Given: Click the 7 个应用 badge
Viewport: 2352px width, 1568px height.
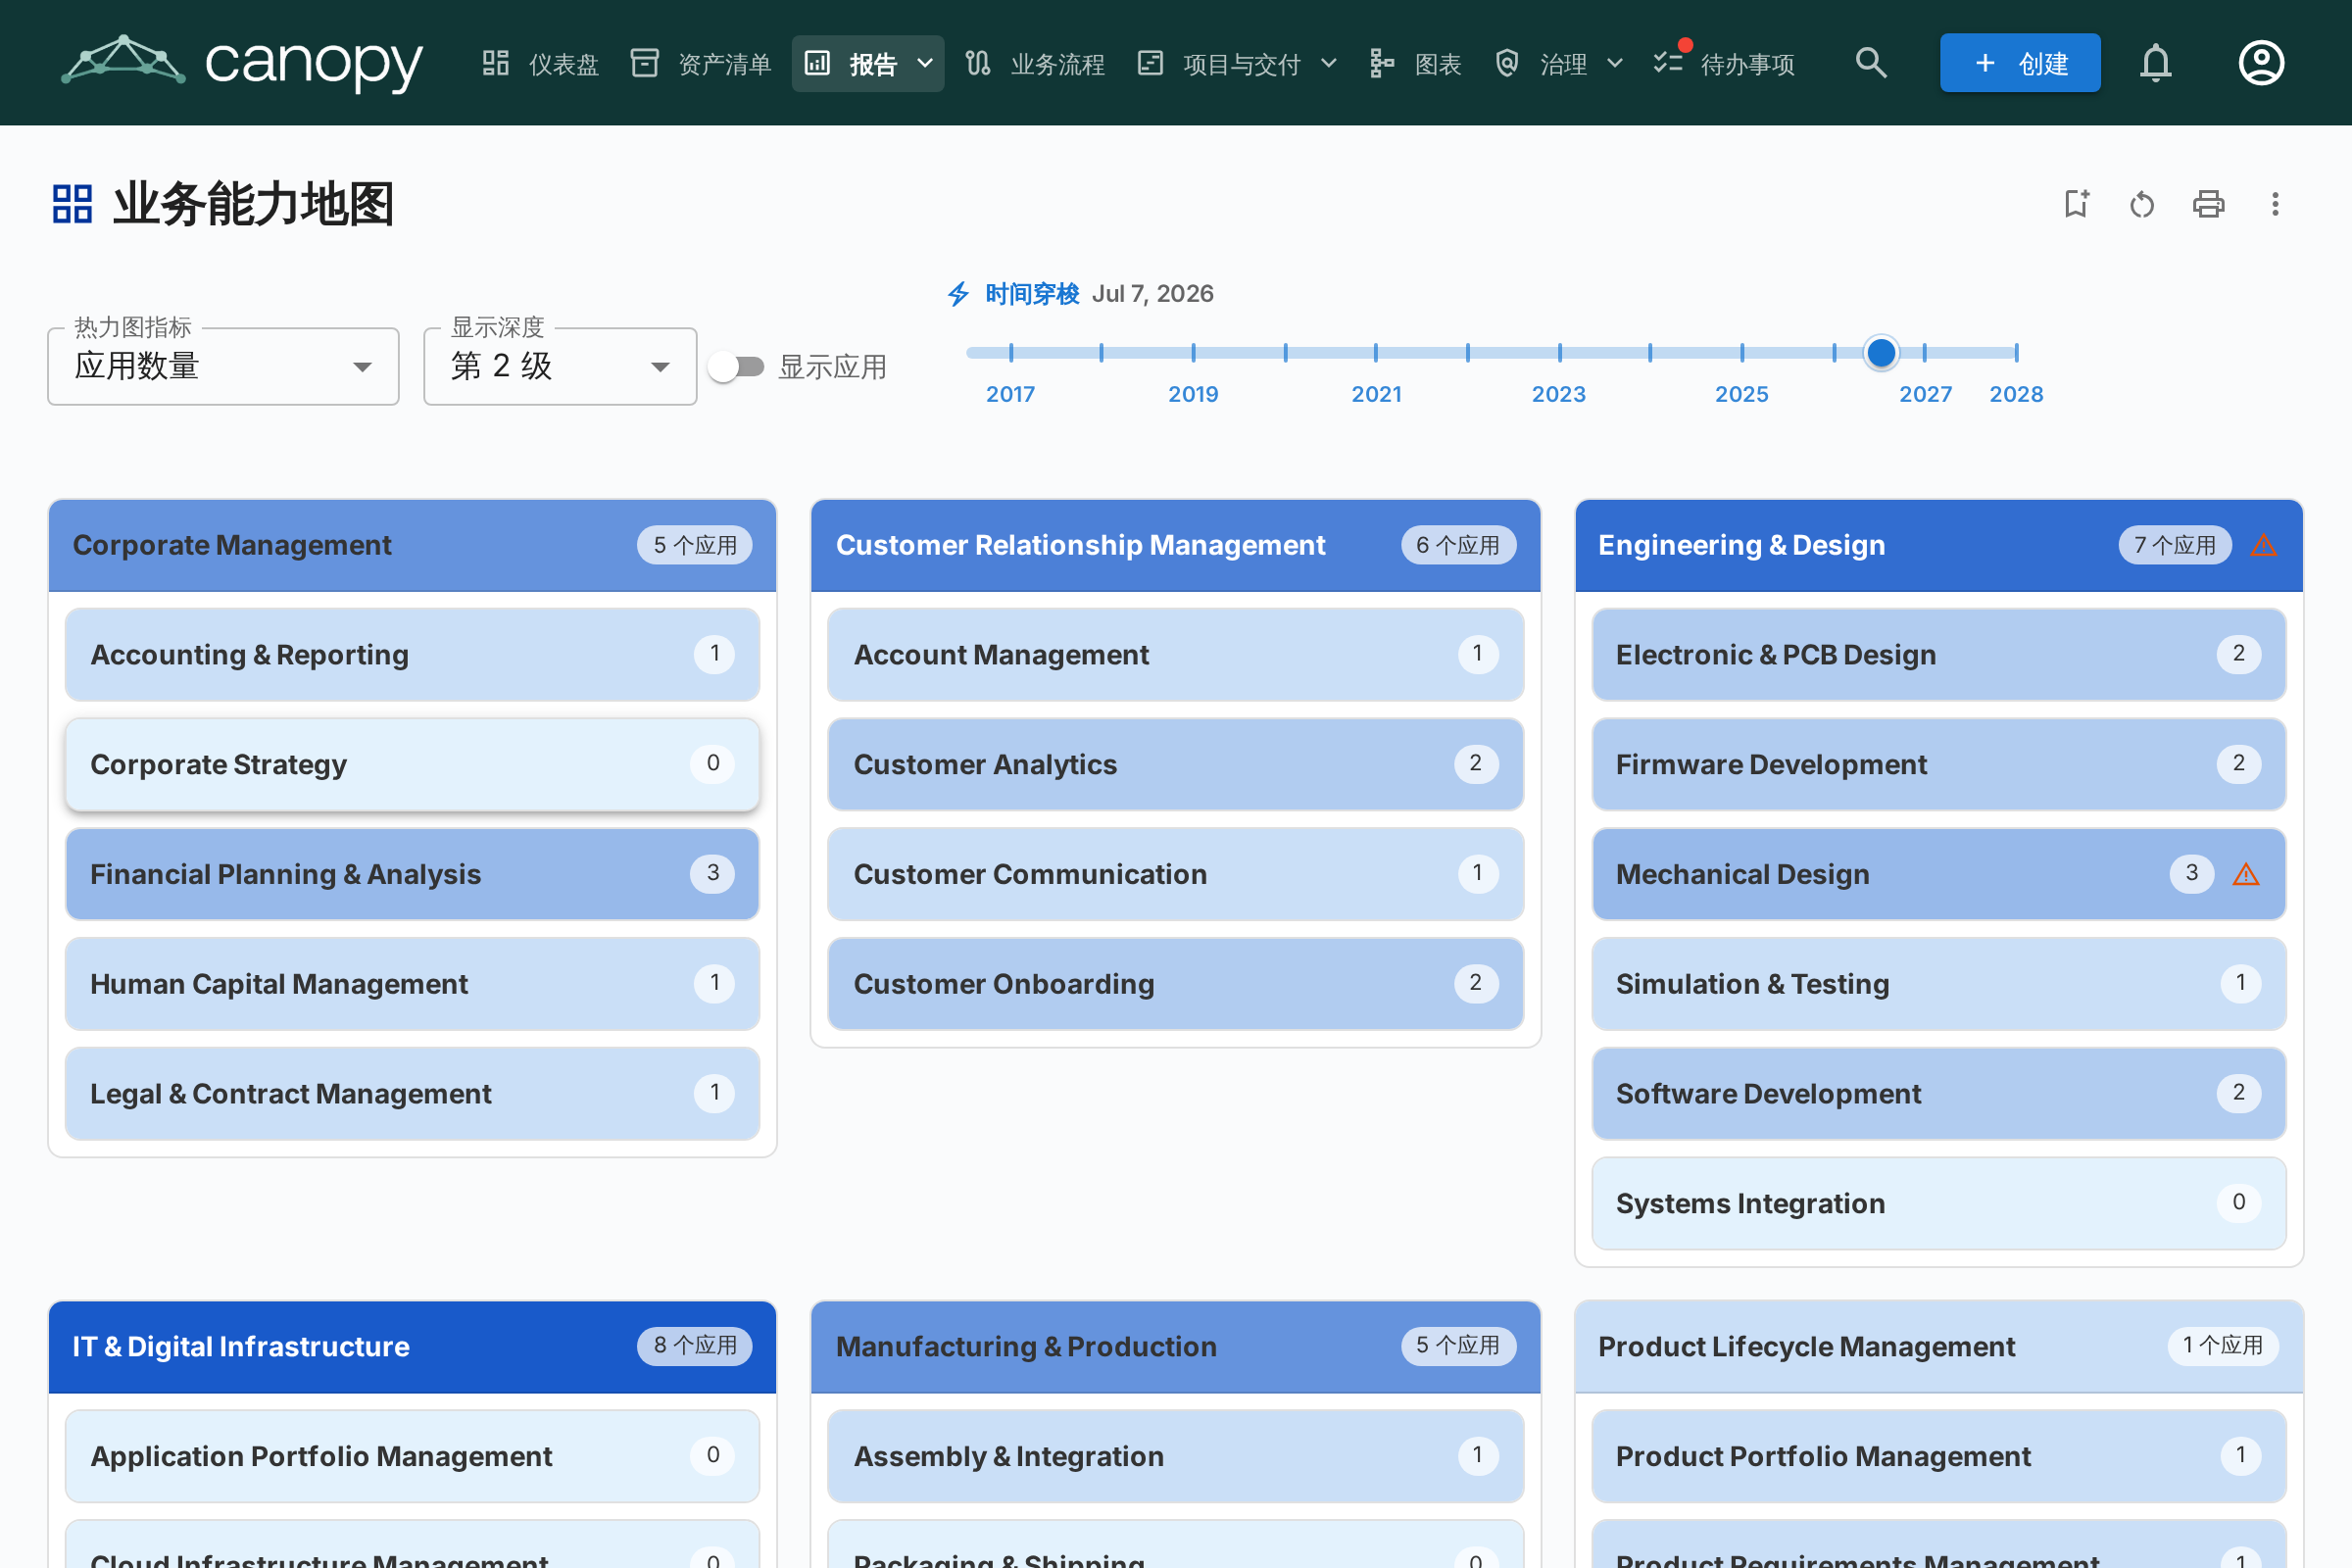Looking at the screenshot, I should click(2174, 545).
